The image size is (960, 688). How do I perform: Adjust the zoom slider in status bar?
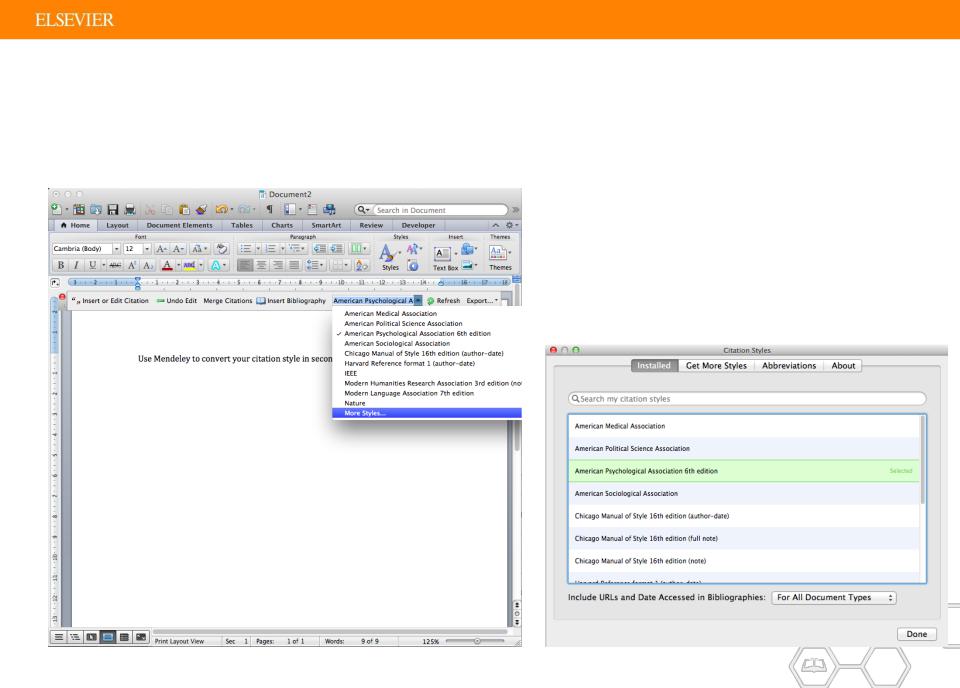click(x=476, y=641)
